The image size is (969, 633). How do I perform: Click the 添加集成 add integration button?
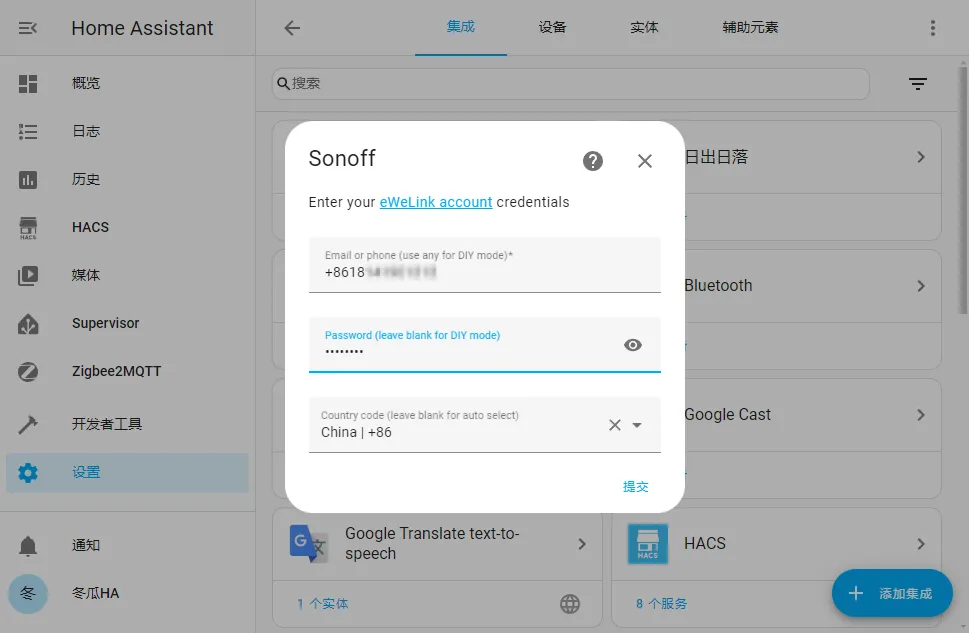tap(892, 593)
